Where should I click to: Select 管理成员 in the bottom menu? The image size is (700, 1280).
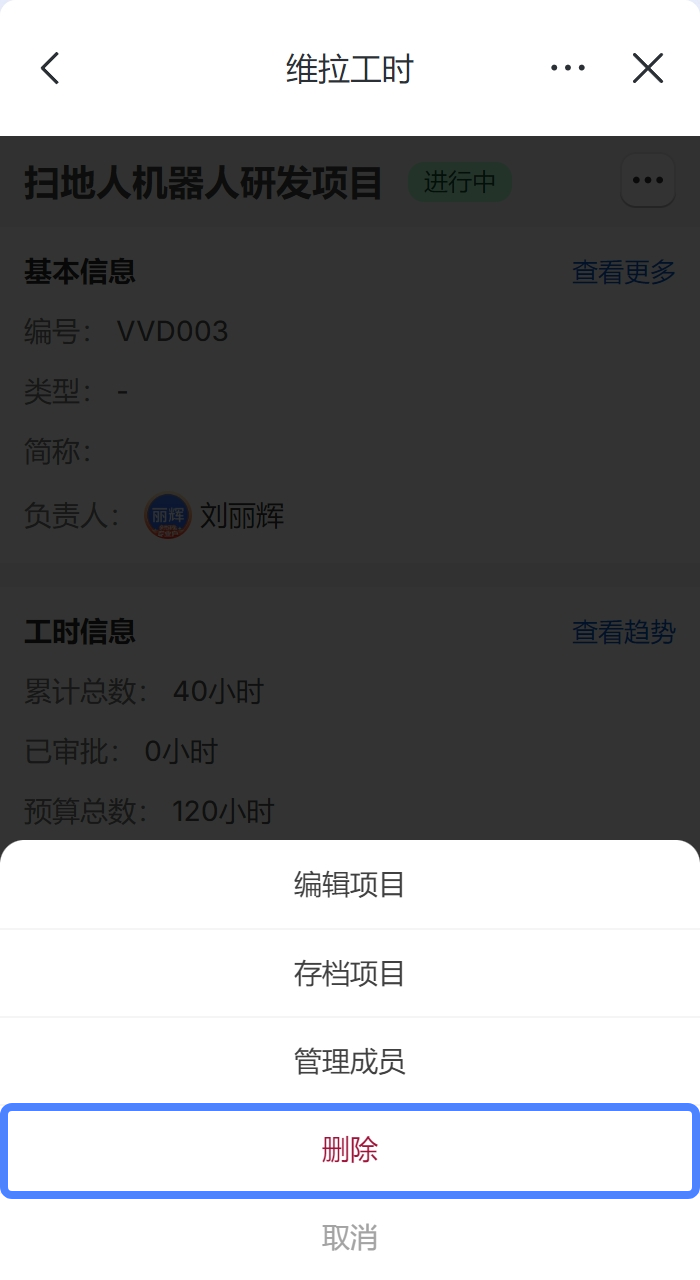pos(350,1061)
